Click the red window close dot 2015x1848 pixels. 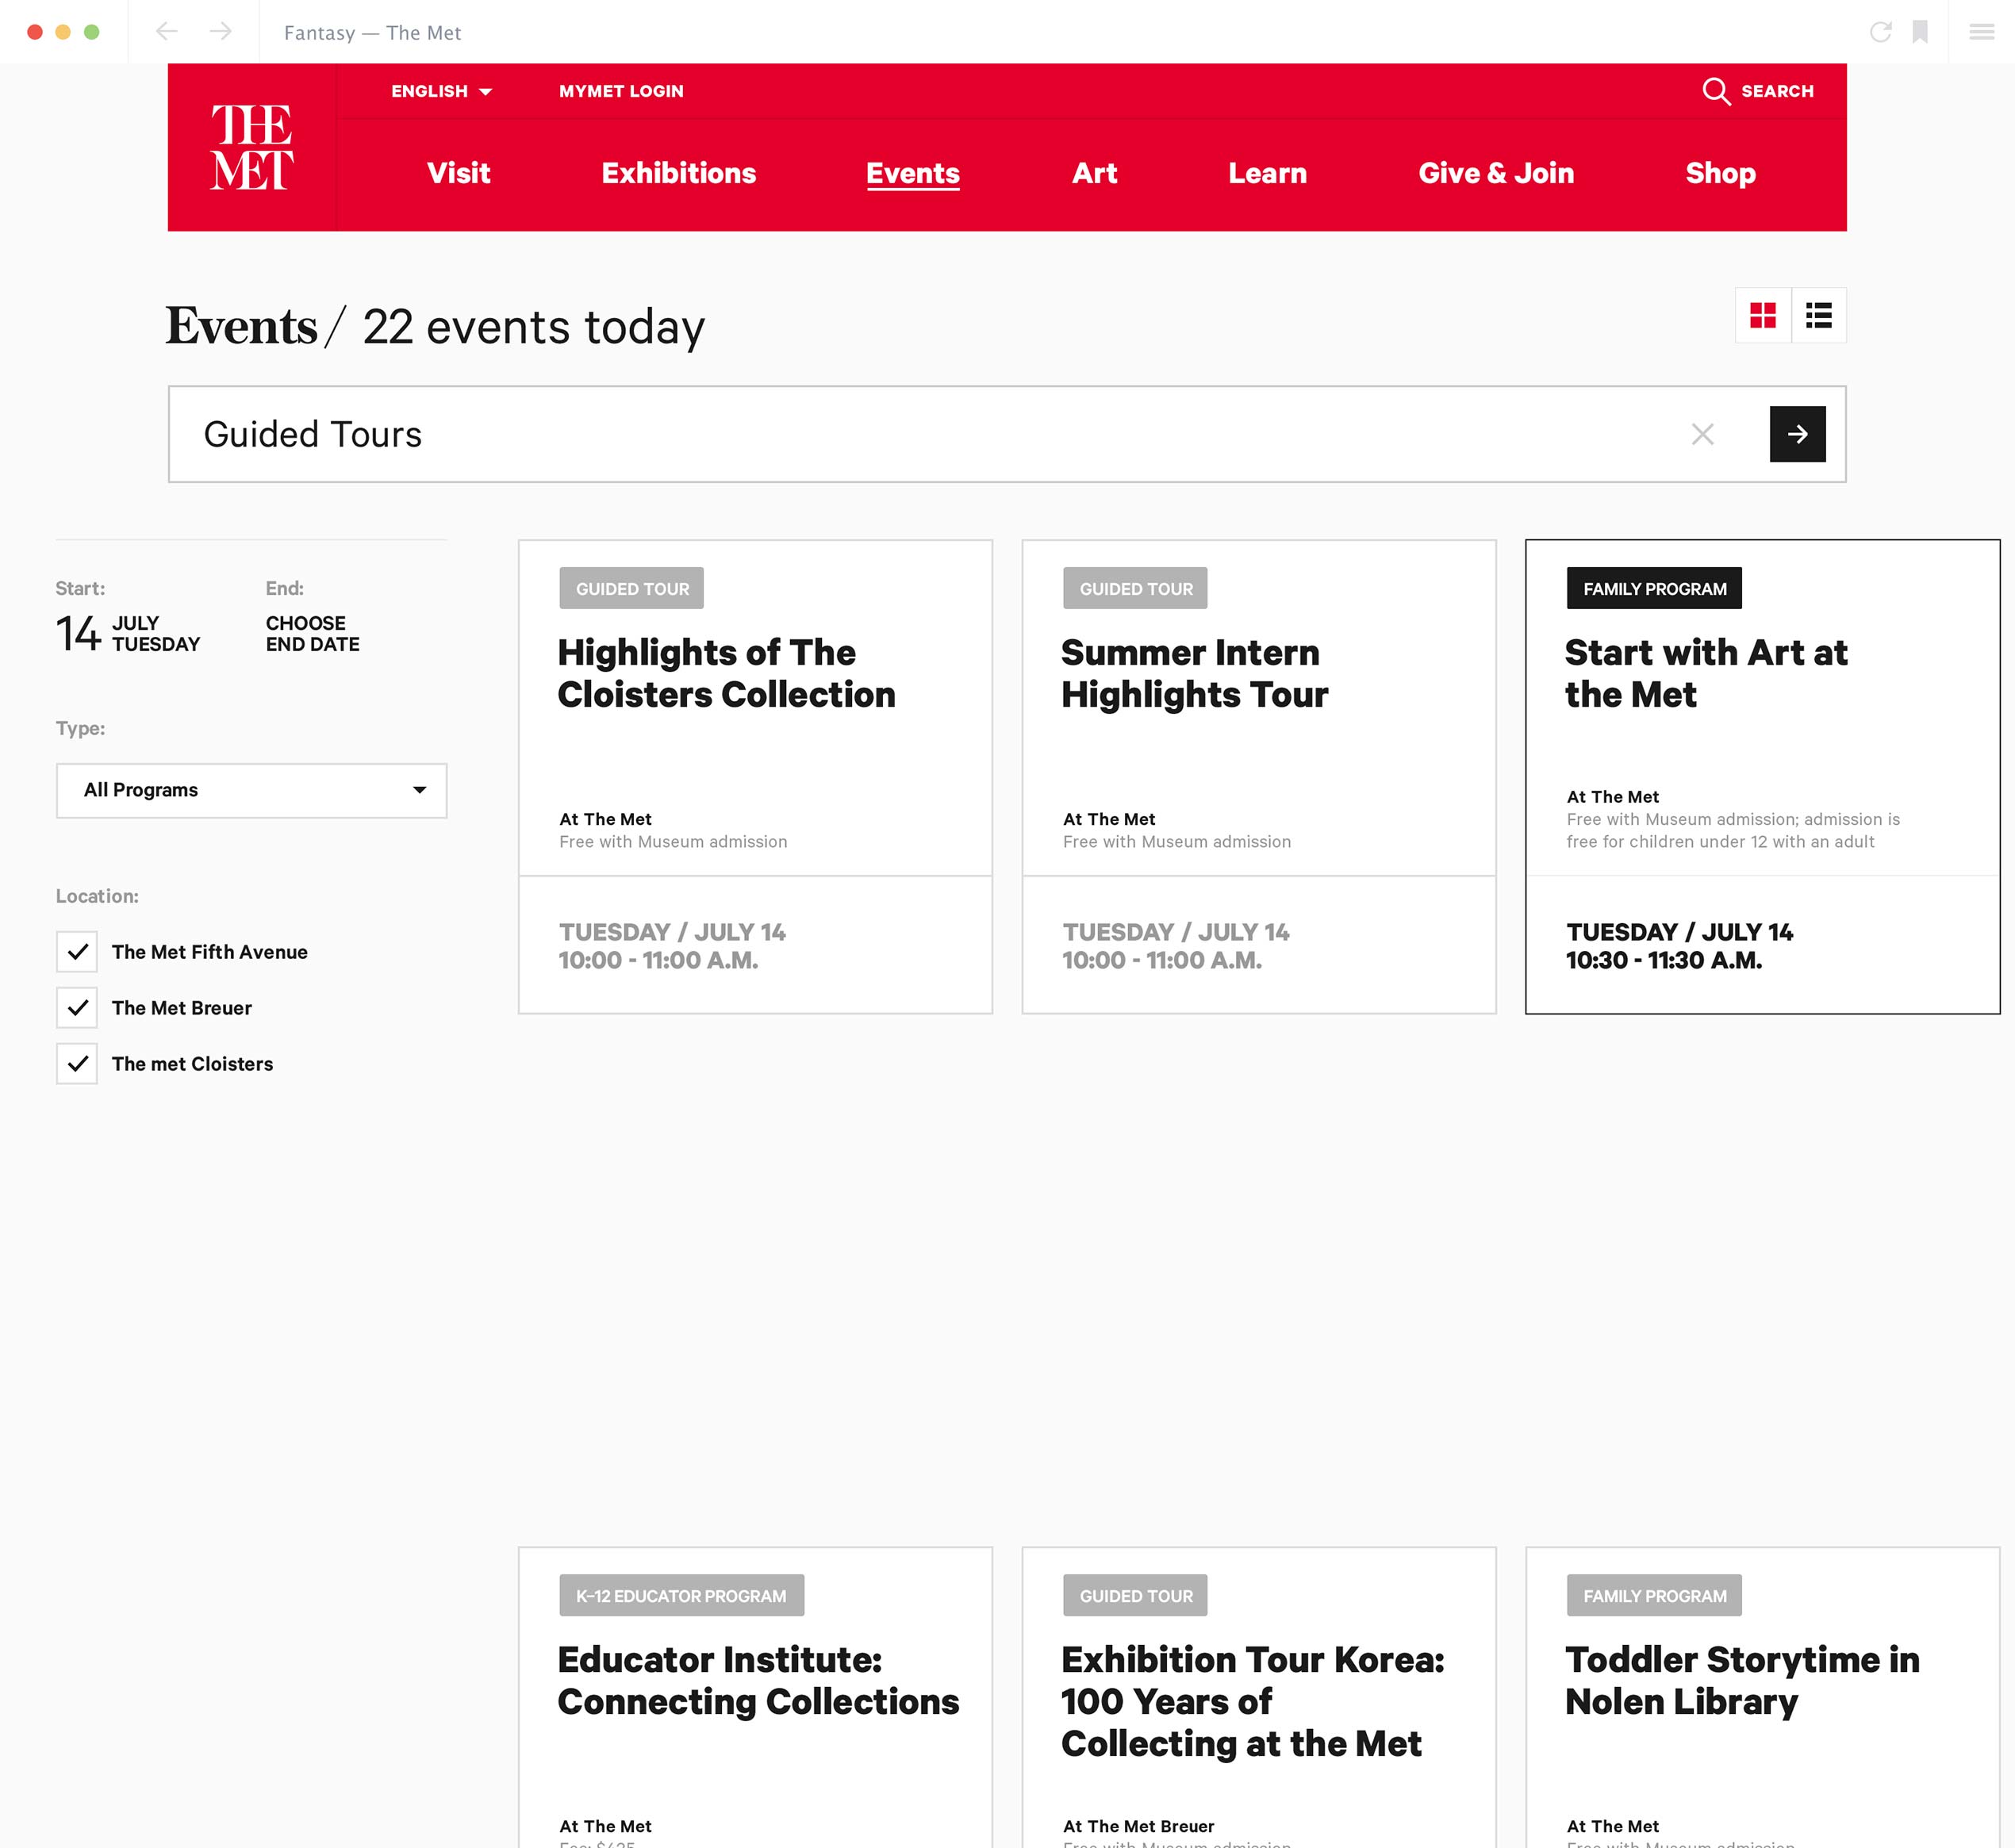[35, 32]
